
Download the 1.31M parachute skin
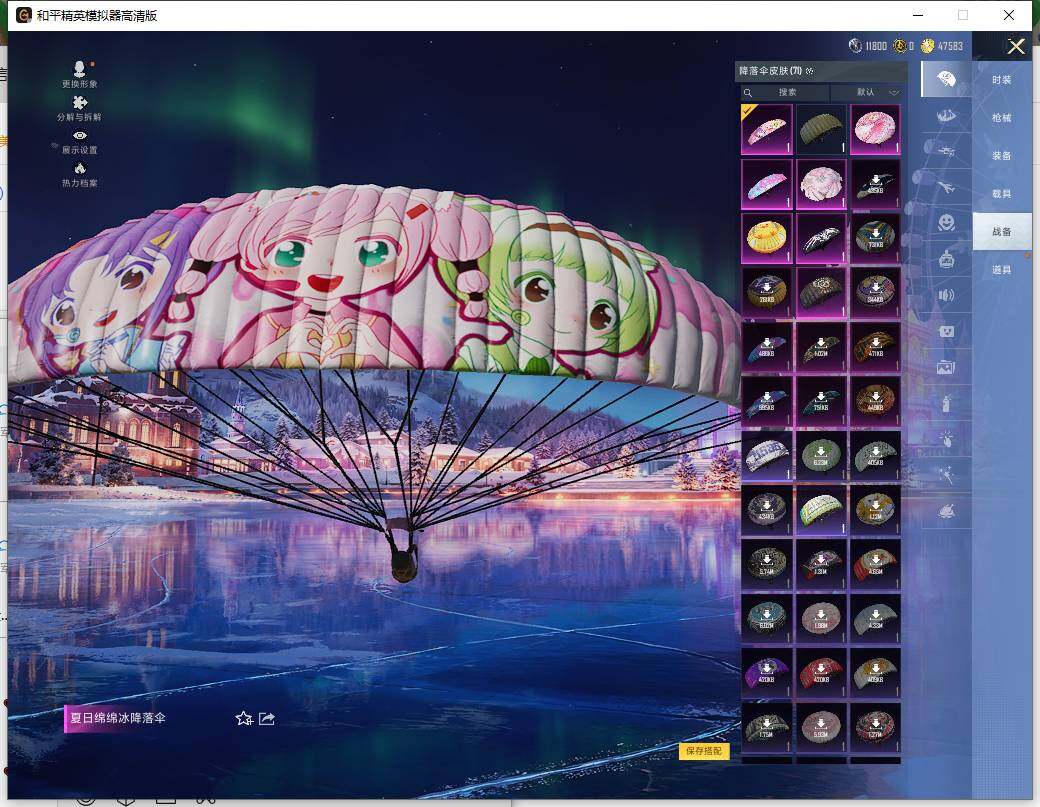point(820,564)
